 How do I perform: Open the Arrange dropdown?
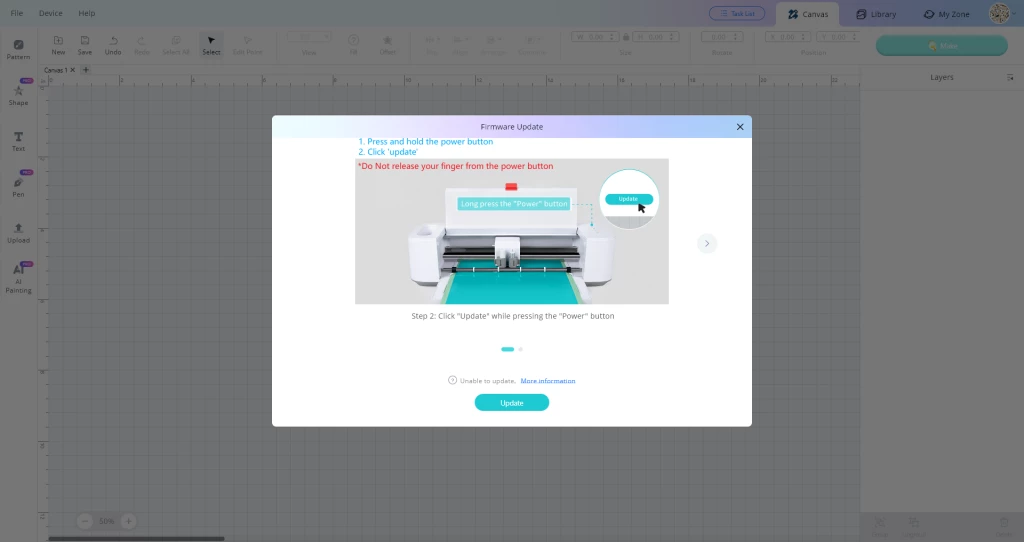(493, 45)
